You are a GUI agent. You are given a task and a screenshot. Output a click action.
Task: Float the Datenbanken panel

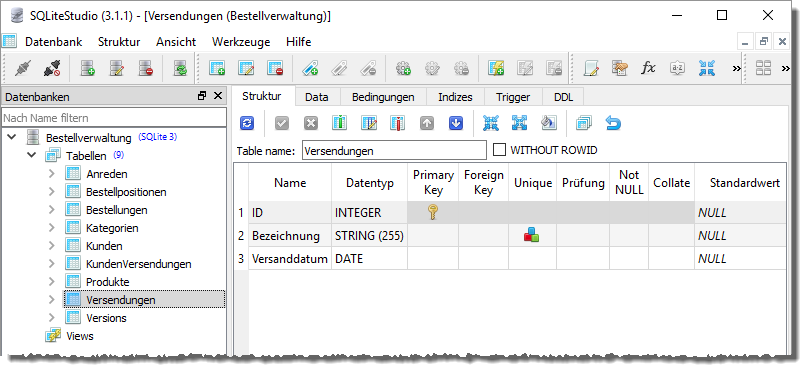pyautogui.click(x=202, y=96)
